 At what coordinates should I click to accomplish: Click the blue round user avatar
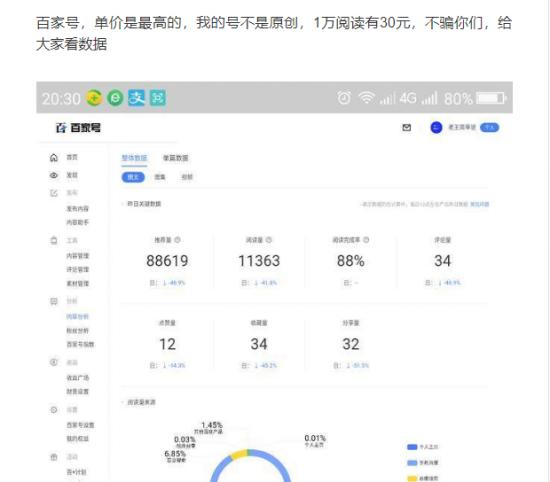436,127
